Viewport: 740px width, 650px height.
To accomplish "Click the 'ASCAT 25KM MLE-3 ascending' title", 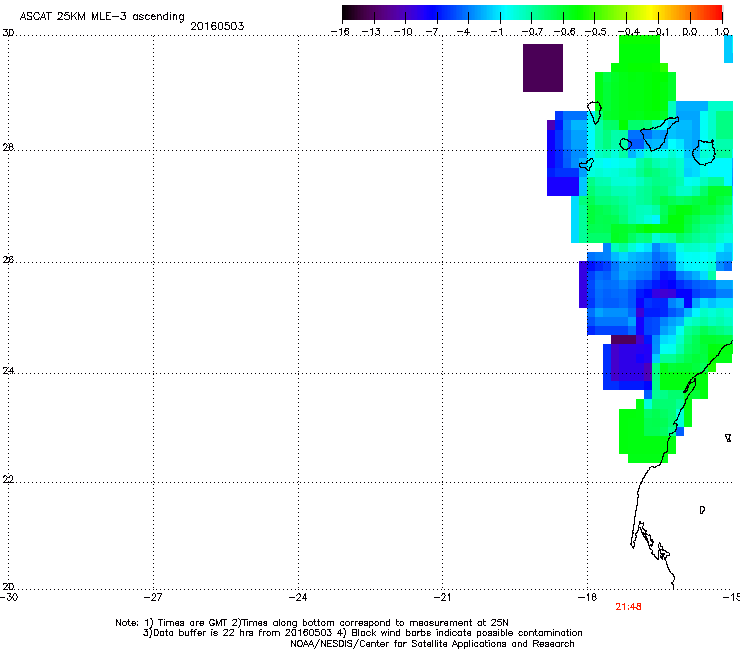I will 102,16.
